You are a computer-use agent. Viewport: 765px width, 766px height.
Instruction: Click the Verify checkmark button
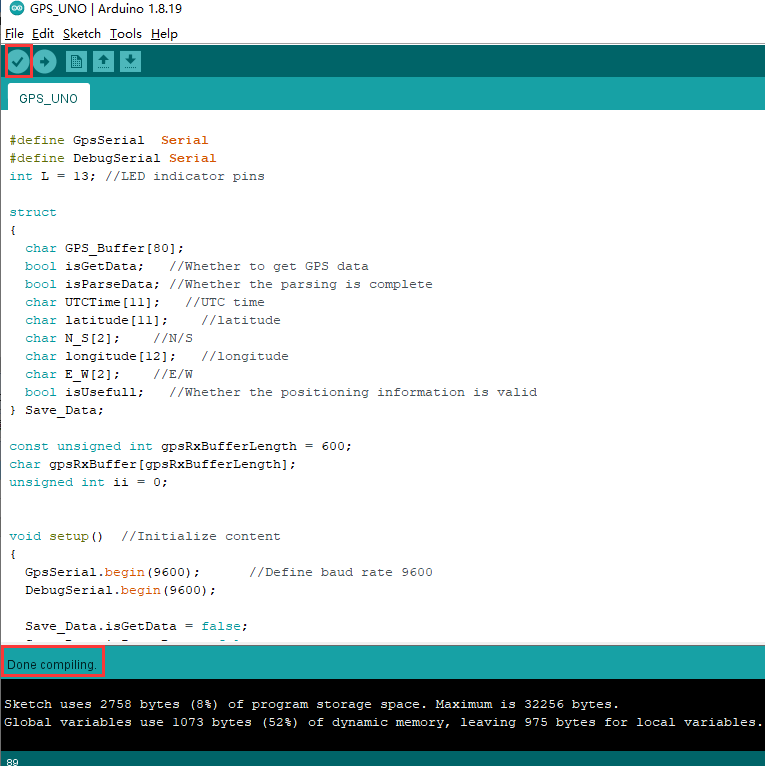(x=18, y=62)
